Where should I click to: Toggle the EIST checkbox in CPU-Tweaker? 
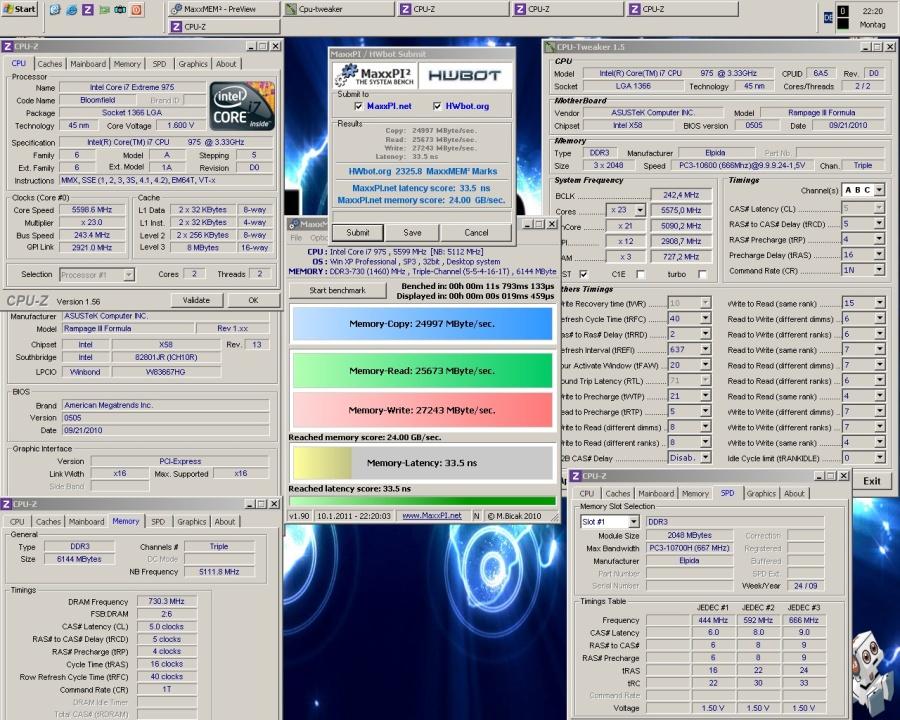[x=583, y=274]
